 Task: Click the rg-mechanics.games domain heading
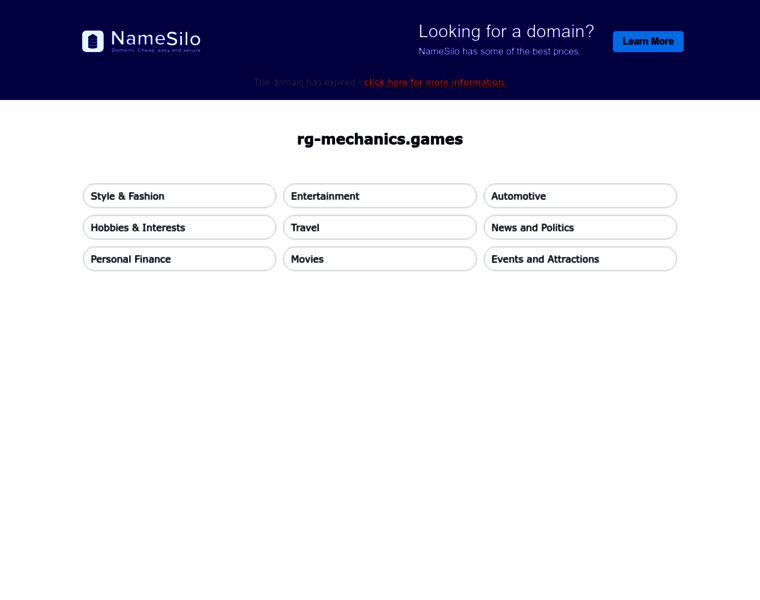pos(380,139)
